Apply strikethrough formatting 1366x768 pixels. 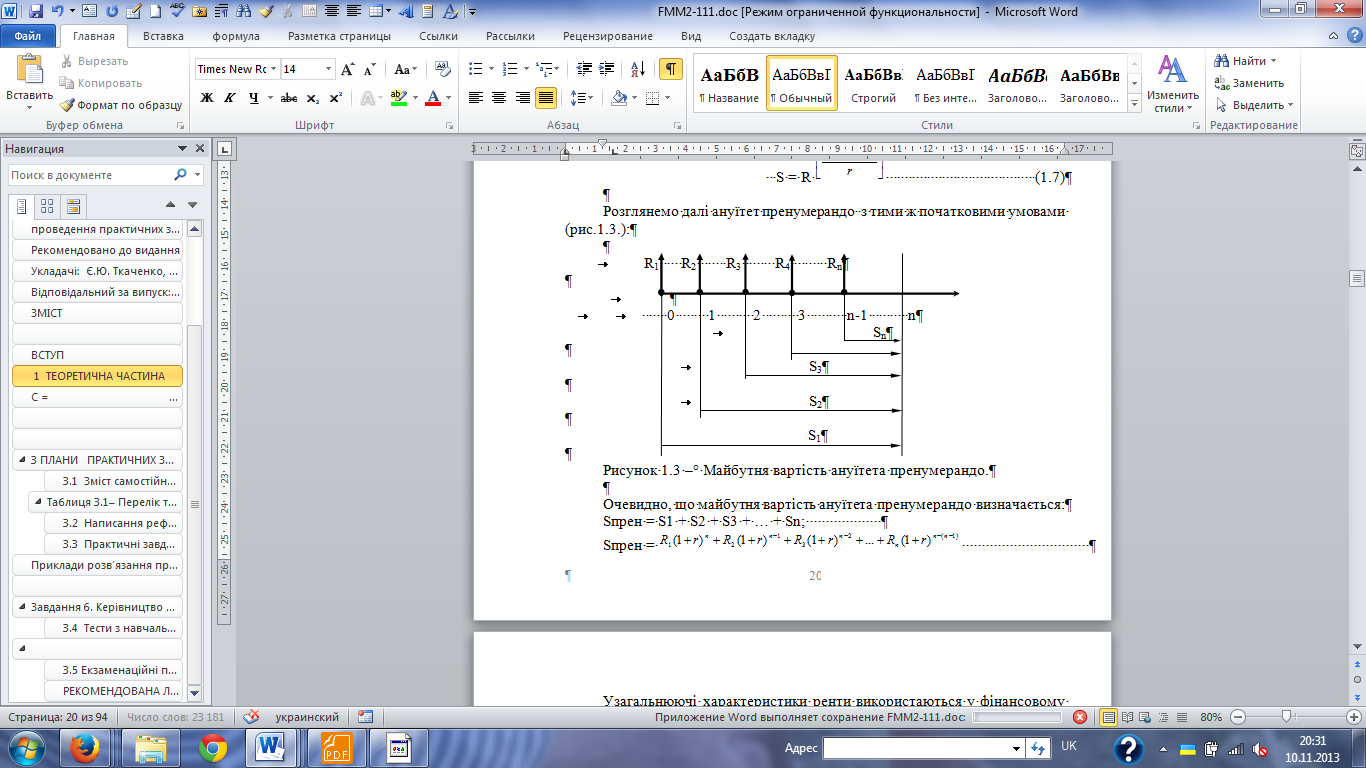coord(288,98)
